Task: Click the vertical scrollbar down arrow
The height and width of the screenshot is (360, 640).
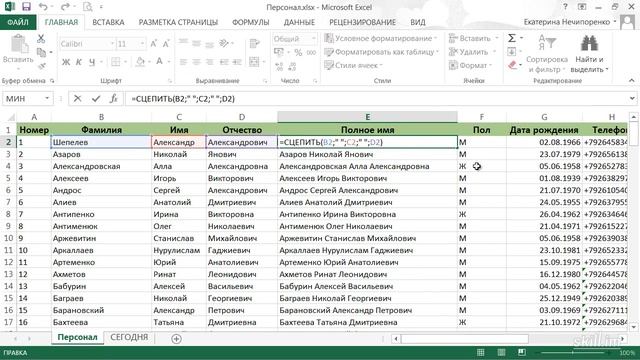Action: click(633, 327)
